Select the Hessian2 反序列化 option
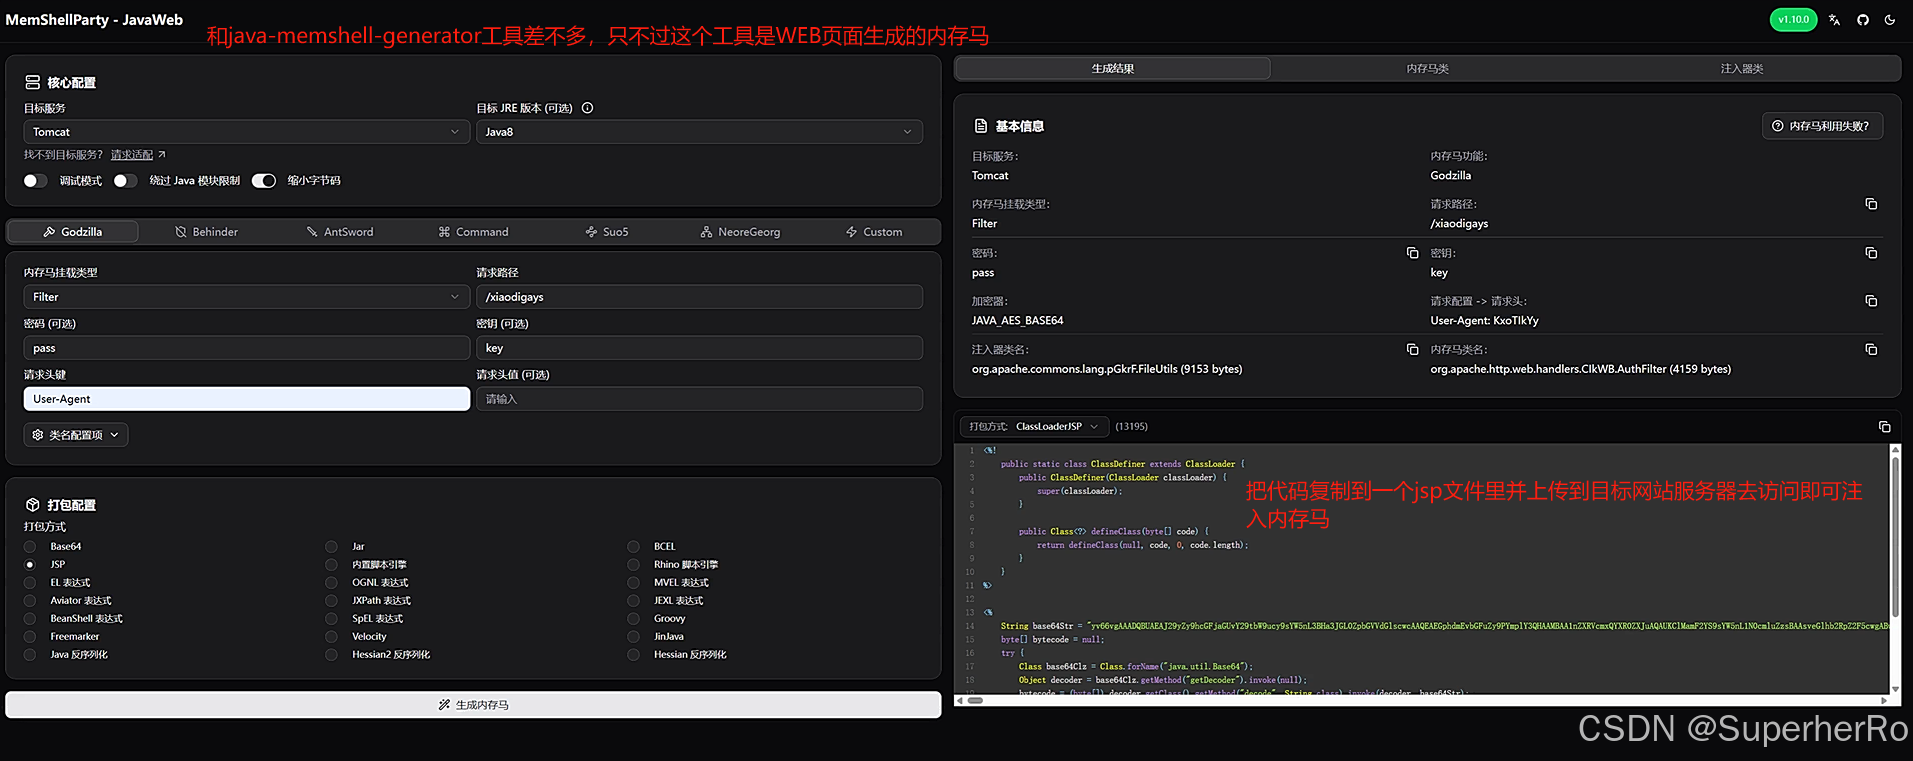The height and width of the screenshot is (761, 1913). click(331, 655)
